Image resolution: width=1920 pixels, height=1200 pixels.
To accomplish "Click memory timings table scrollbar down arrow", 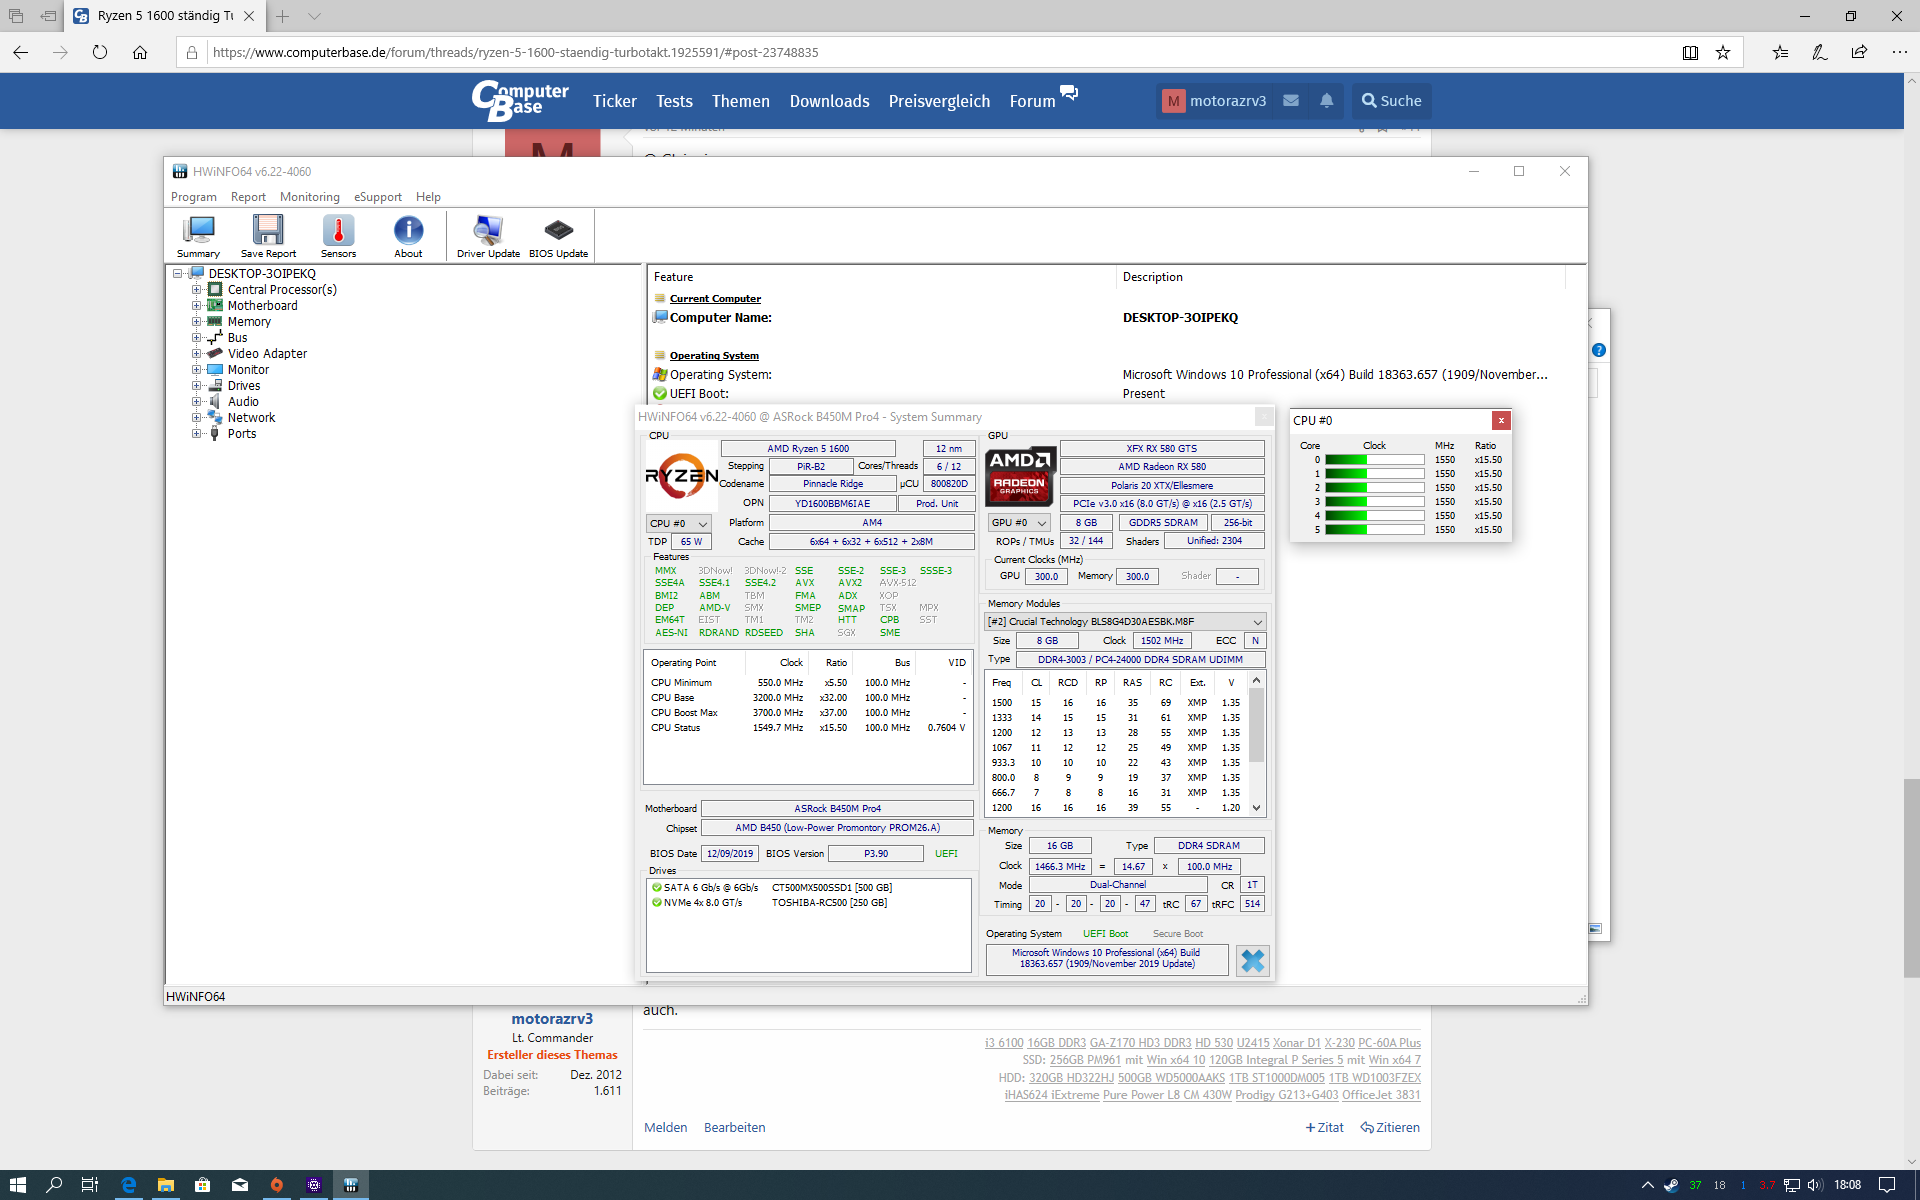I will point(1257,808).
